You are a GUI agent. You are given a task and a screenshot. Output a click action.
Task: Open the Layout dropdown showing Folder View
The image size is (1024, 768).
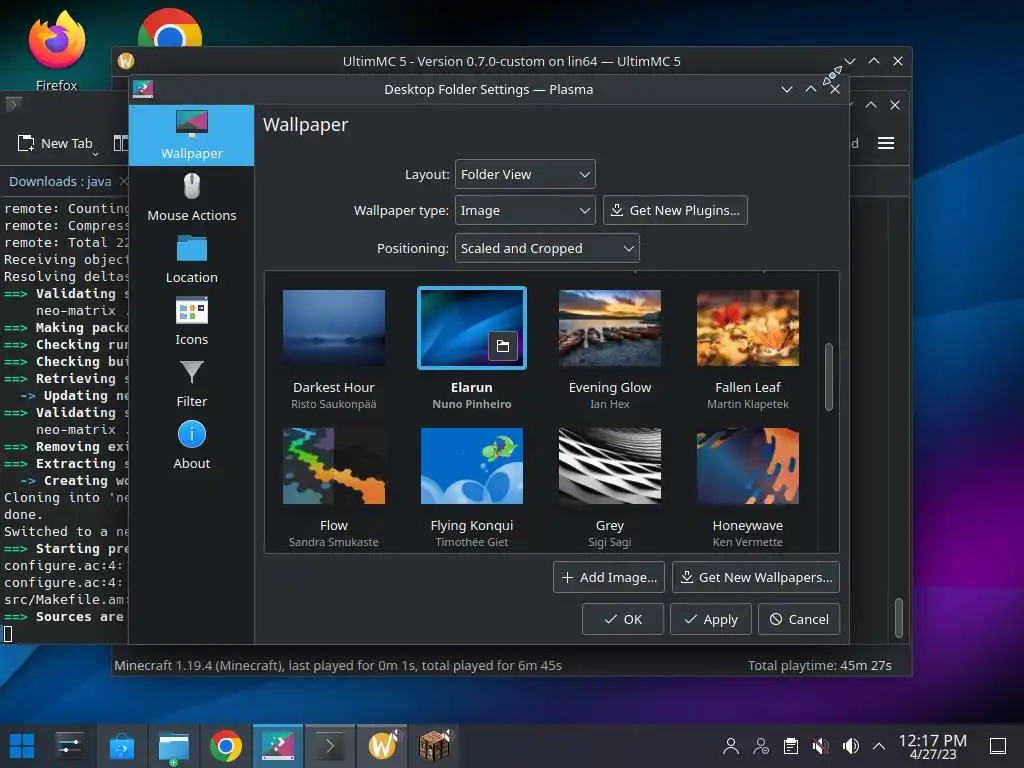tap(525, 174)
